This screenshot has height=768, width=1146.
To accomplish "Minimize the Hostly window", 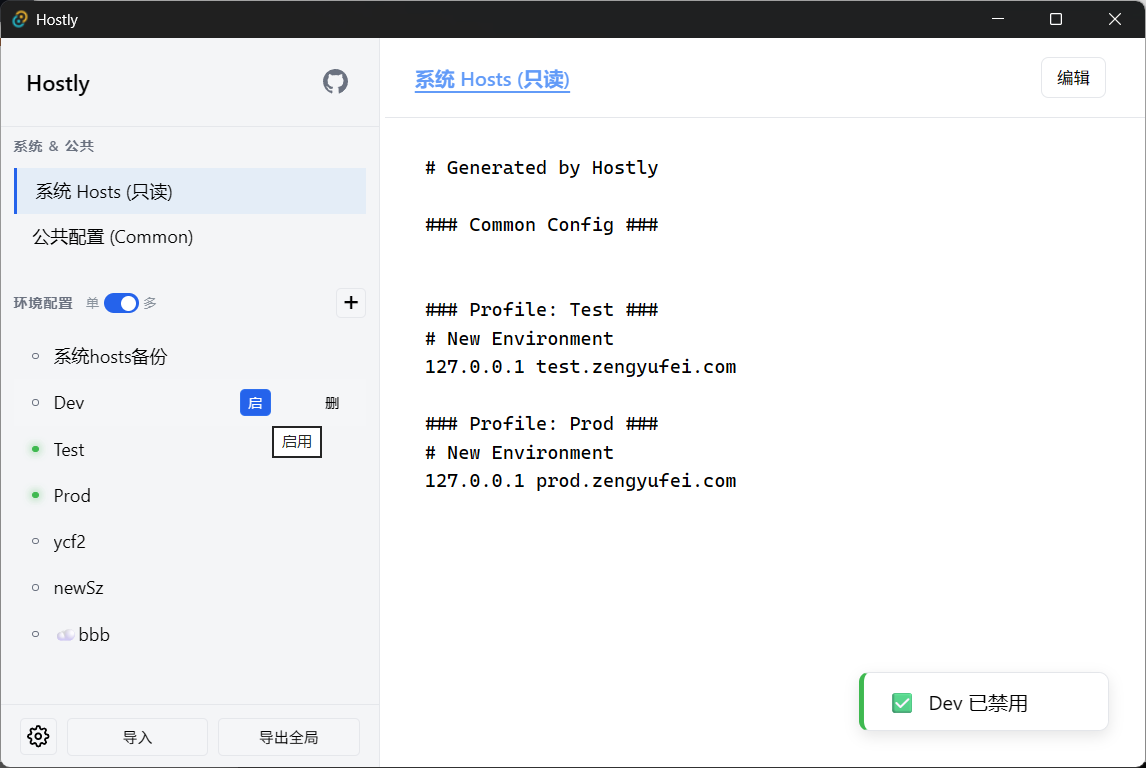I will point(998,19).
